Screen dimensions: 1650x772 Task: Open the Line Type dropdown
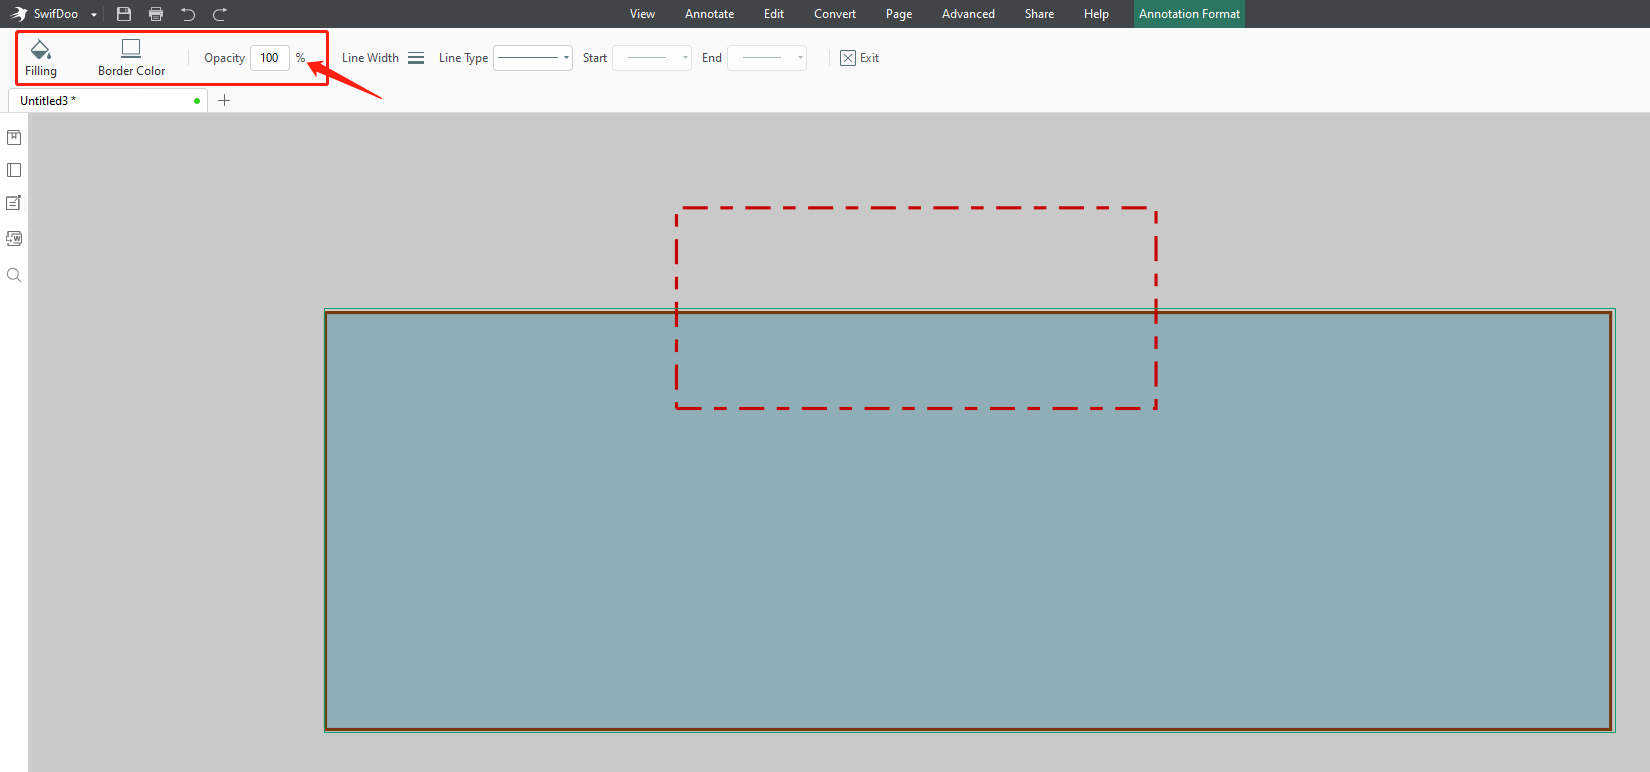click(x=533, y=58)
